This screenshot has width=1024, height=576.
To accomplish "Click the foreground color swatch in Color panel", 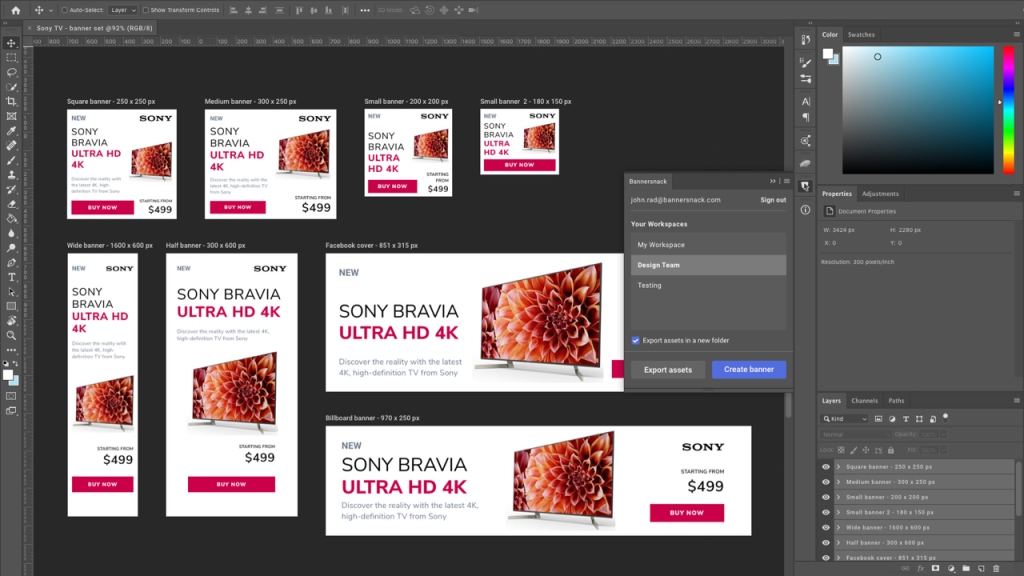I will pyautogui.click(x=827, y=54).
